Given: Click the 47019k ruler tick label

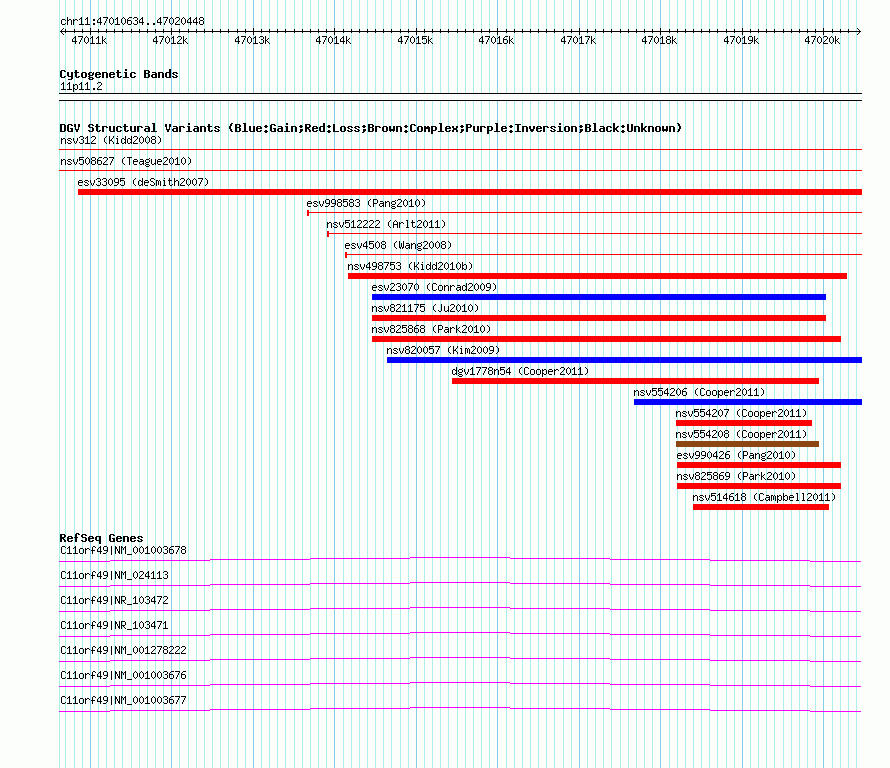Looking at the screenshot, I should click(741, 40).
